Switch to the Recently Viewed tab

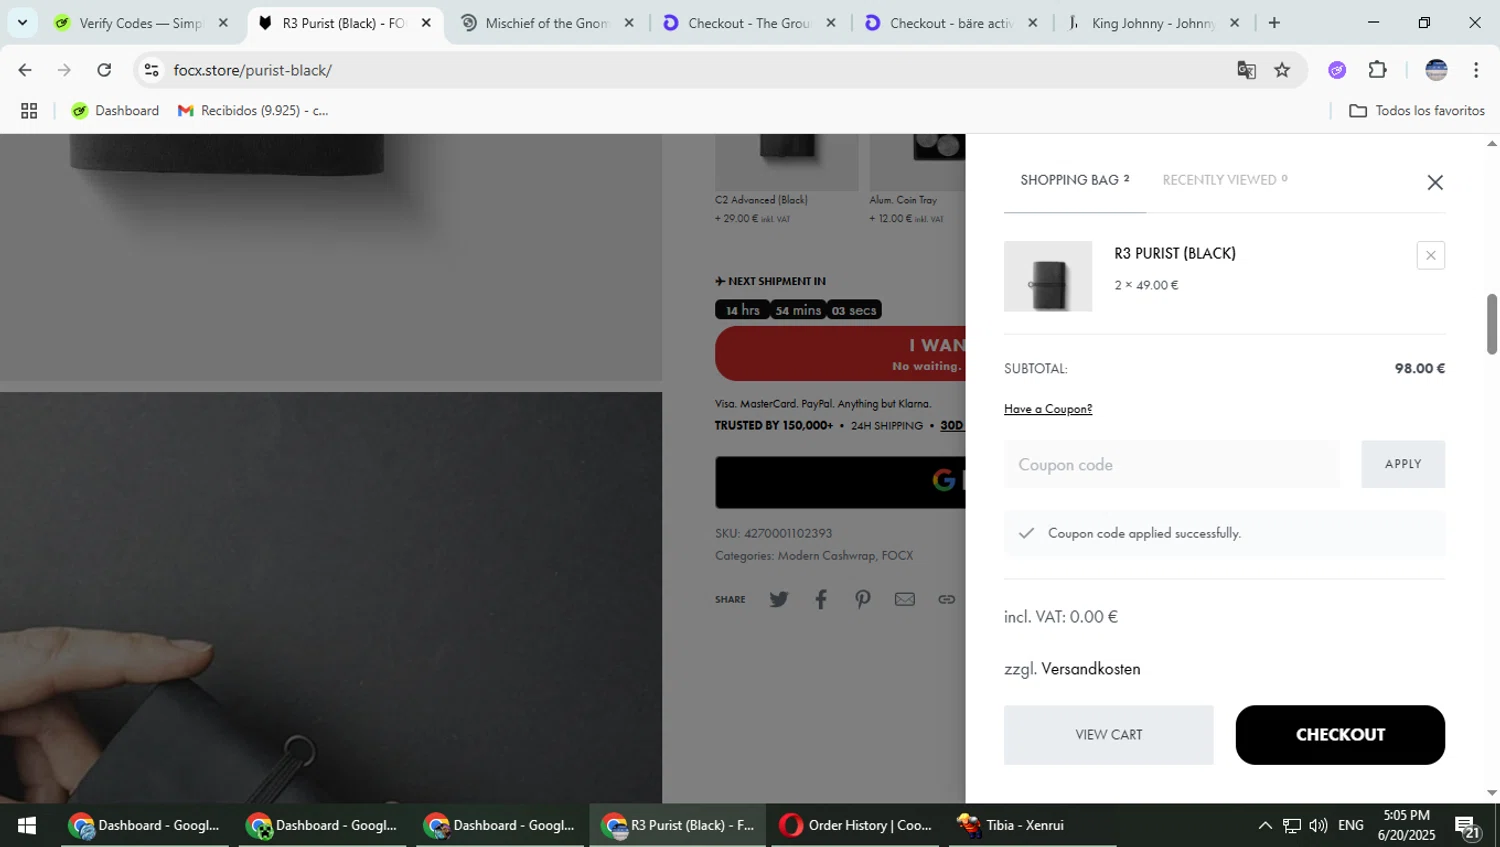coord(1225,180)
